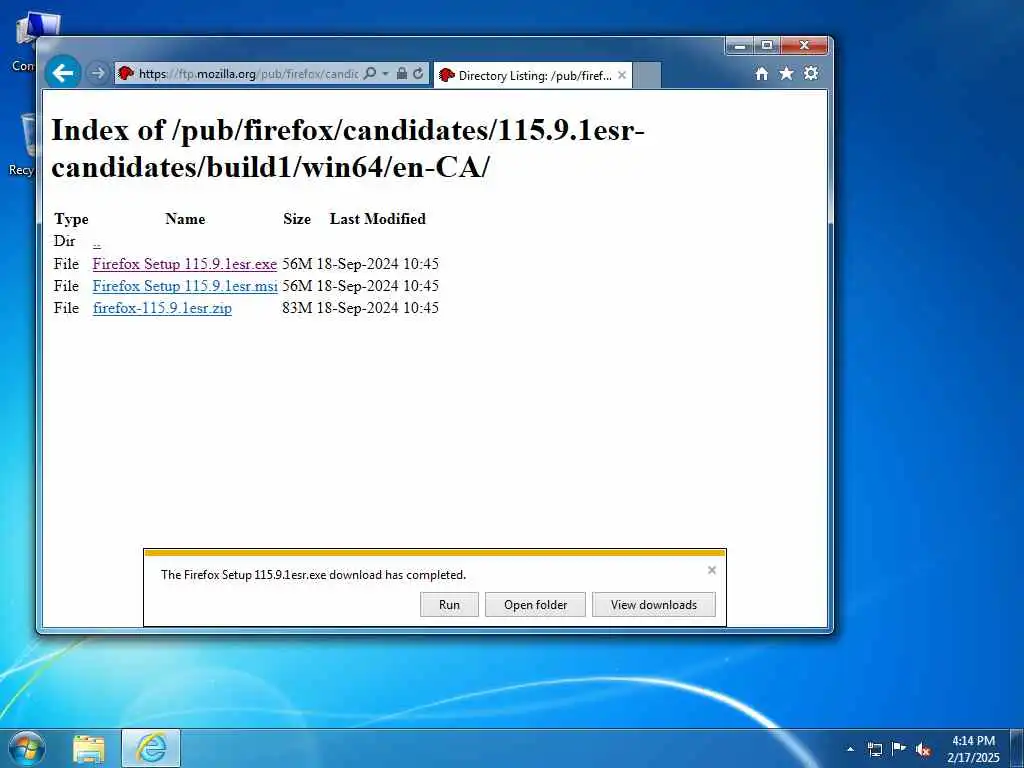Click the Name column header

click(185, 219)
